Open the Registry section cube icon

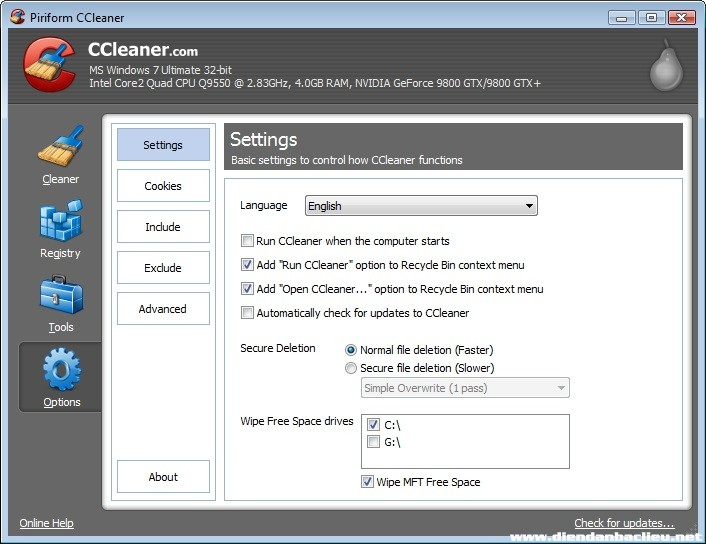(60, 221)
